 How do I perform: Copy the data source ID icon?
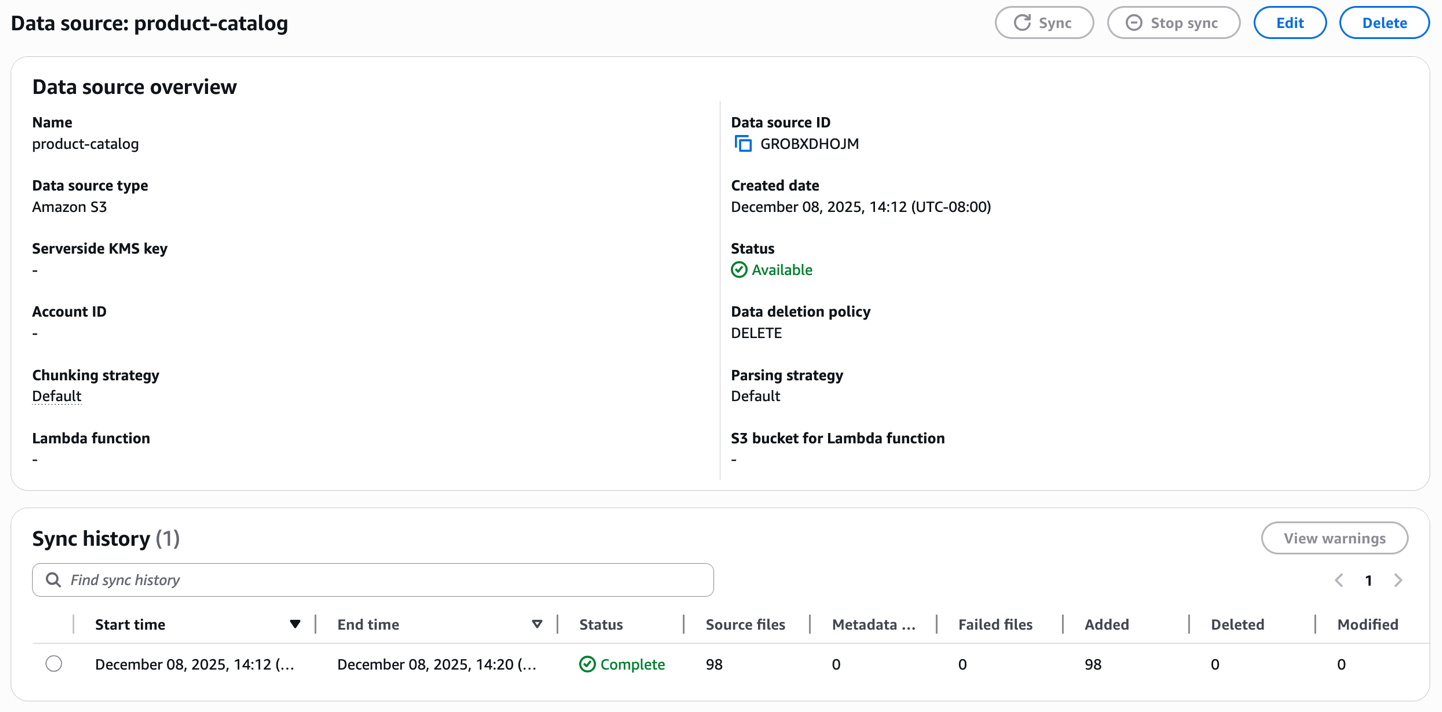743,144
